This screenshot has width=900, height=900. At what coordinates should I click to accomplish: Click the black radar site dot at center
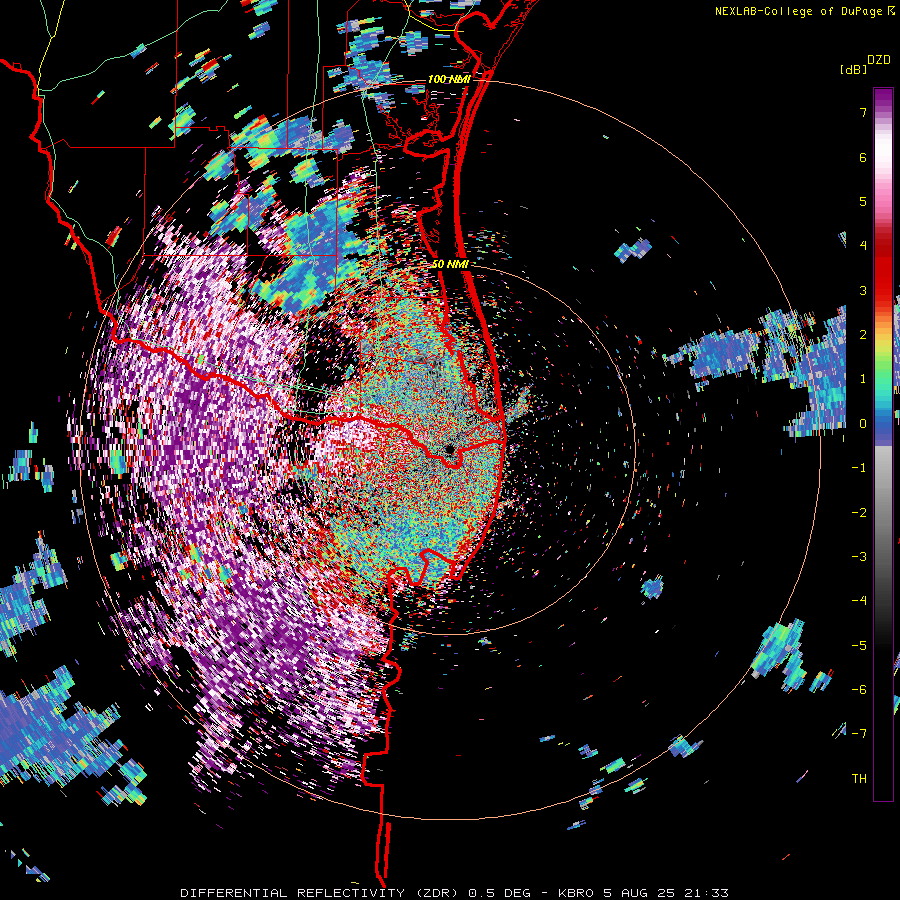click(x=450, y=449)
